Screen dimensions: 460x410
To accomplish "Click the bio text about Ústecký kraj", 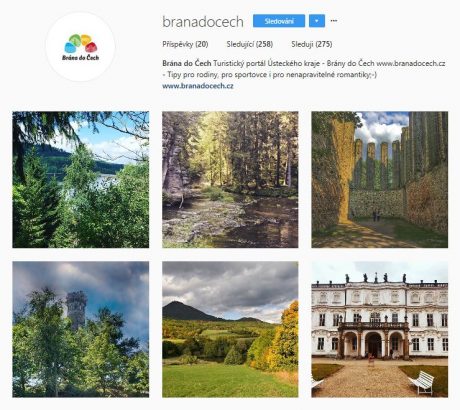I will click(x=304, y=69).
